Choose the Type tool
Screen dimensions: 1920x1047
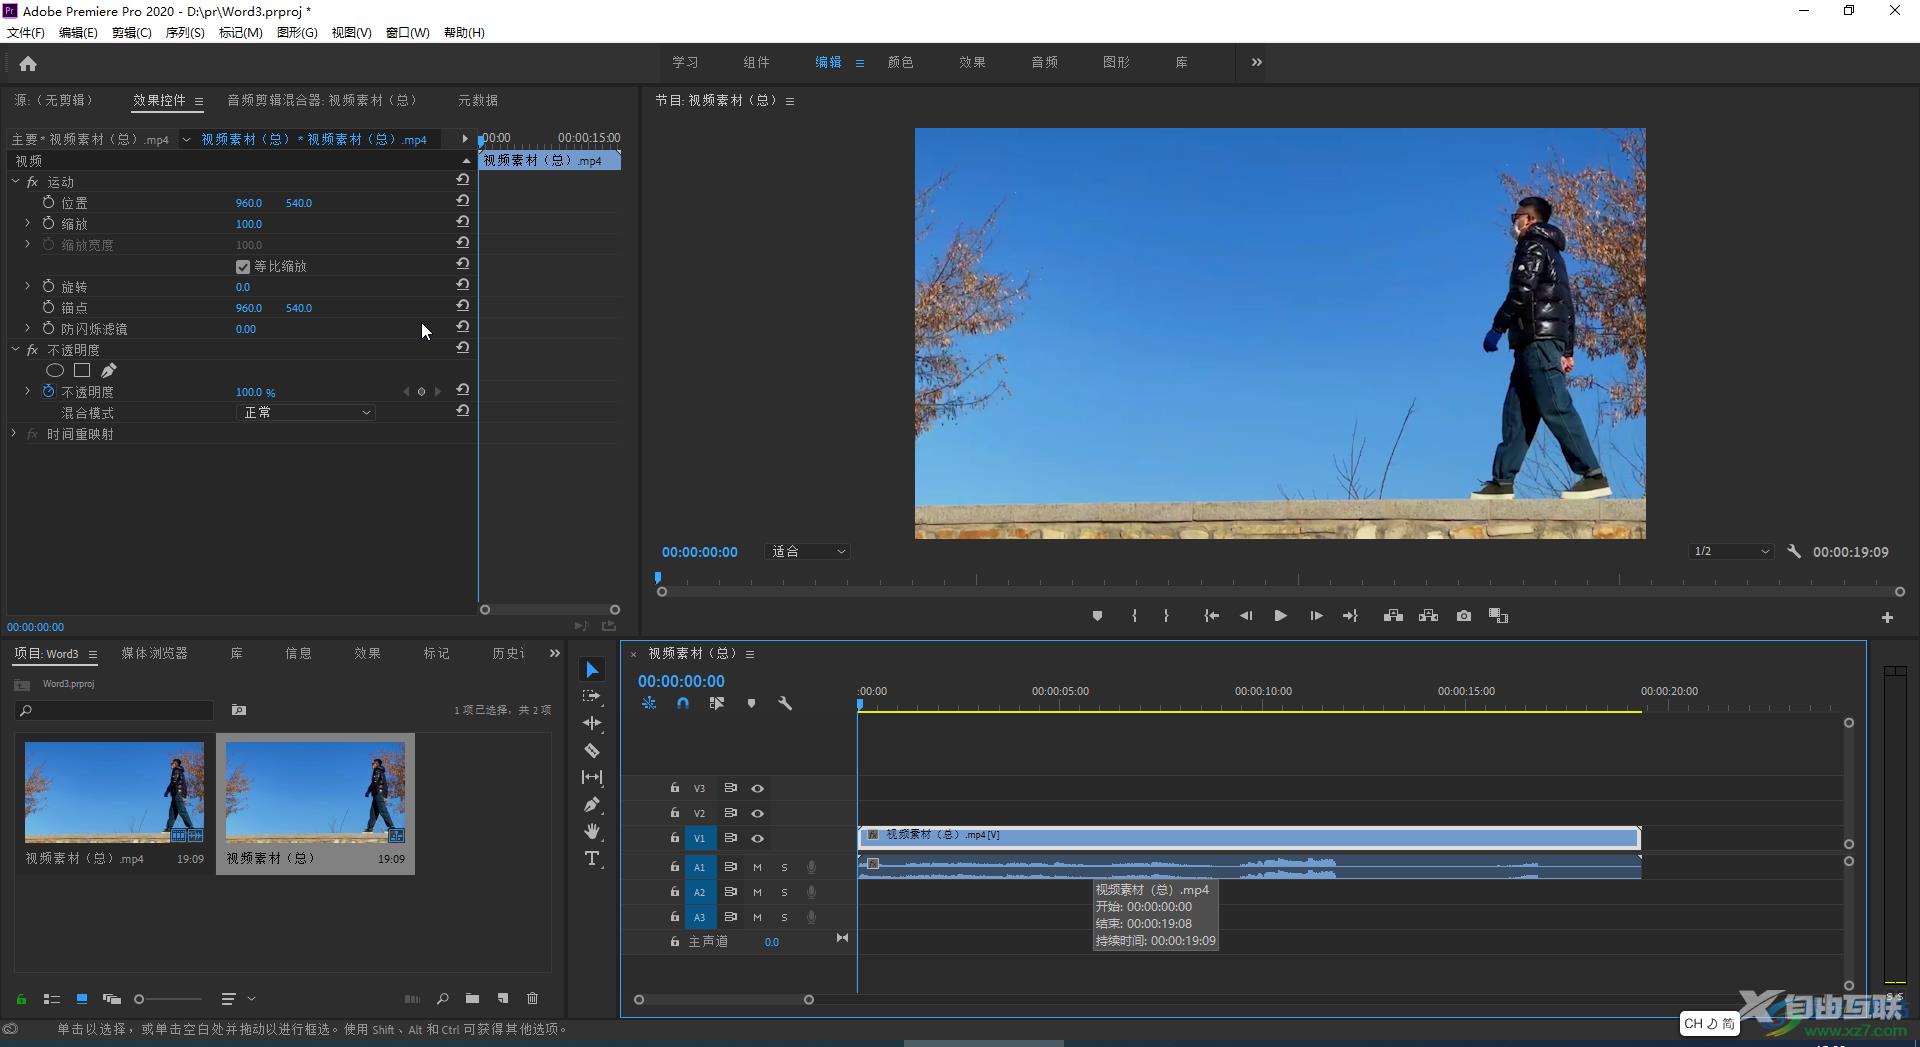[592, 859]
